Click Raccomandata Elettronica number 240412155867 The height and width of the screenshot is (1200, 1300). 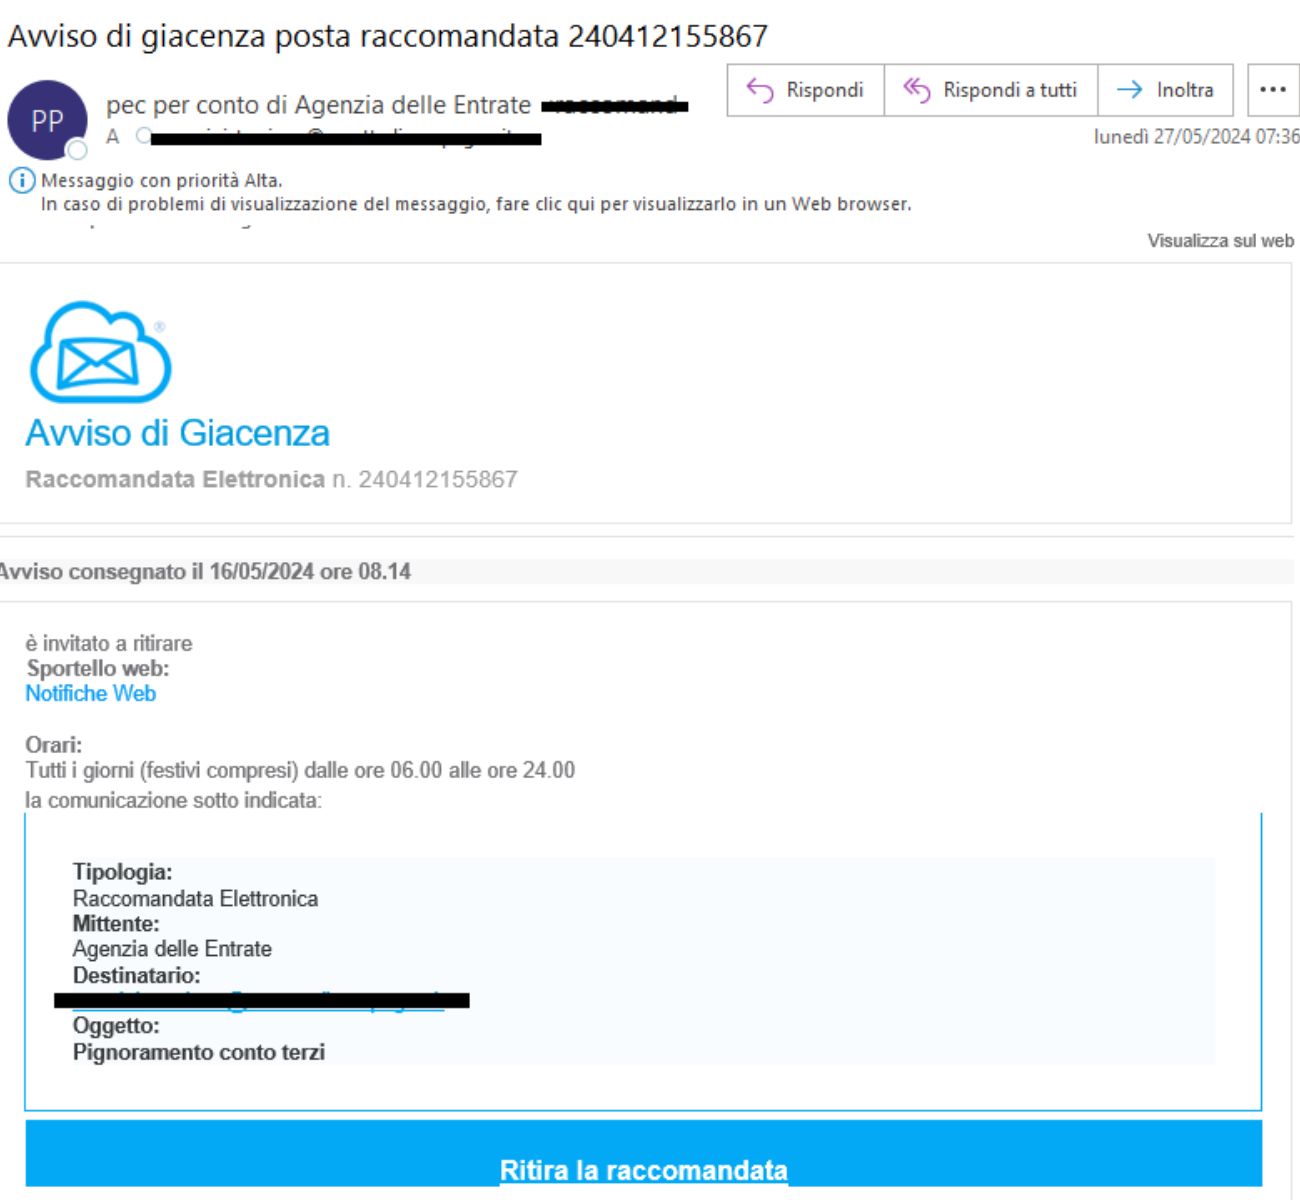271,479
